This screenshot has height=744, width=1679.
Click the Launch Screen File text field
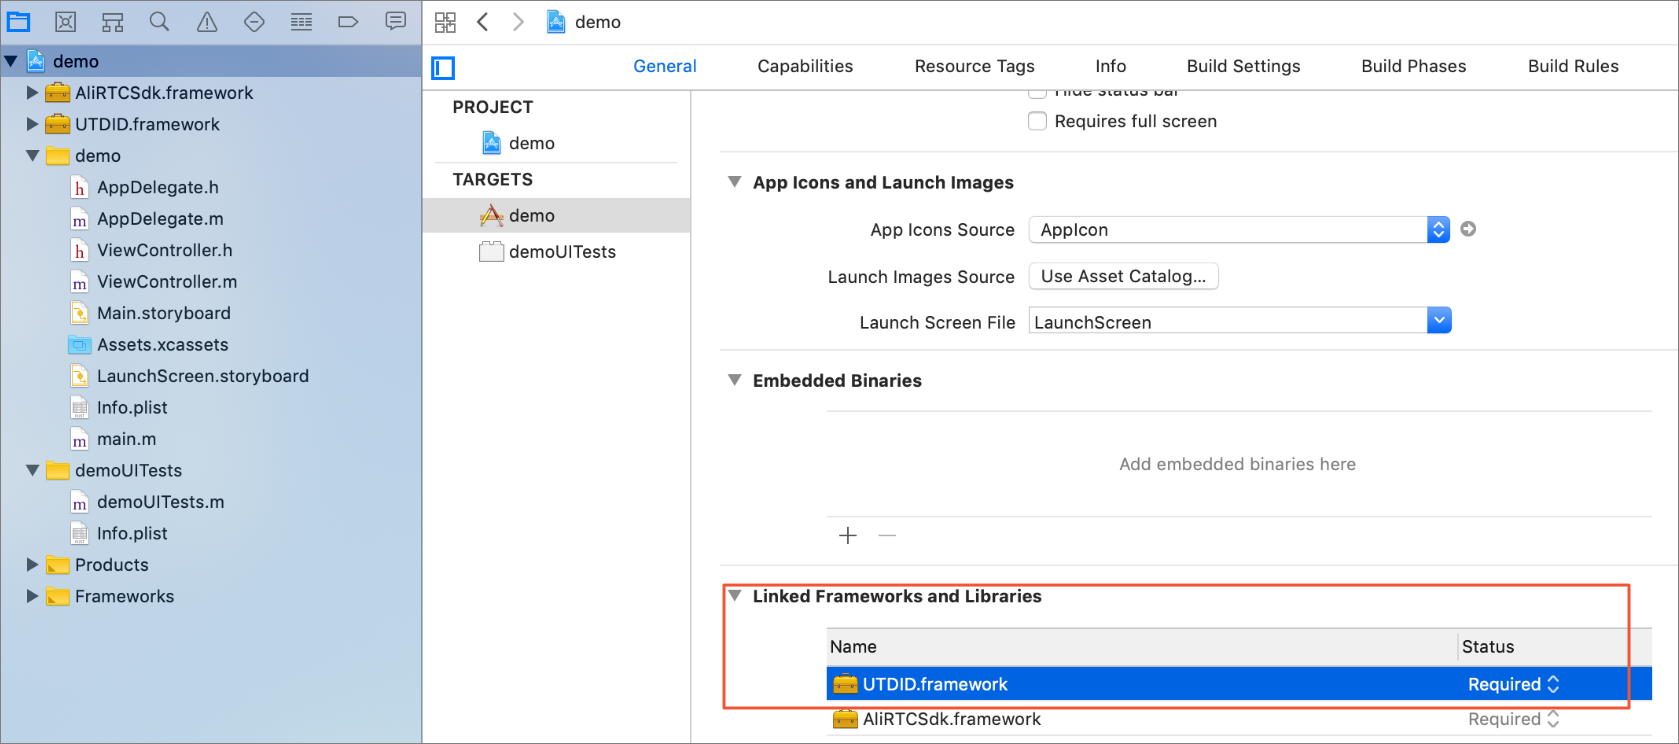pyautogui.click(x=1228, y=321)
